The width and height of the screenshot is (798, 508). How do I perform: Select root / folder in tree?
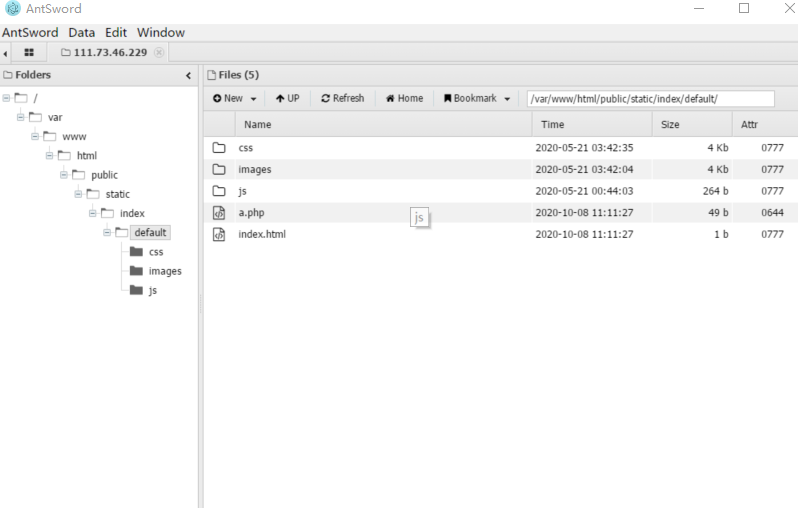(x=35, y=98)
